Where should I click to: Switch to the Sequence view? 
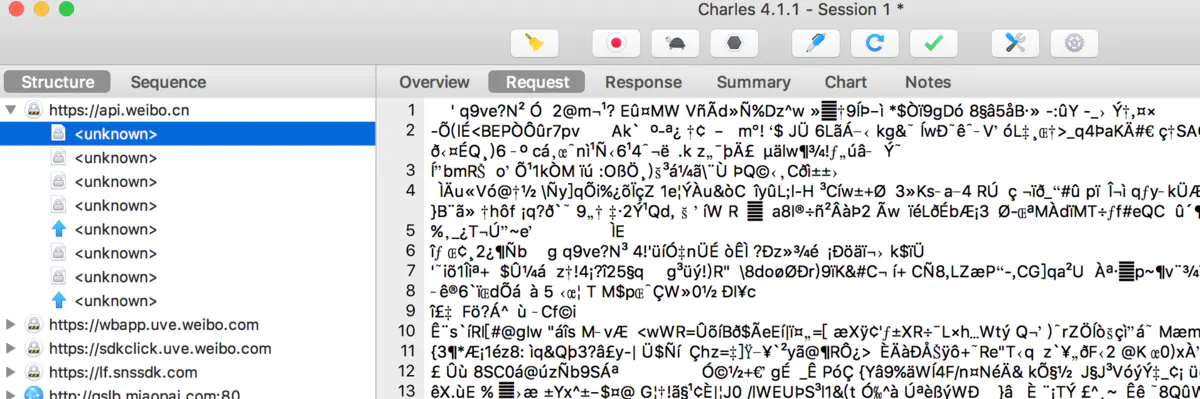pos(168,82)
